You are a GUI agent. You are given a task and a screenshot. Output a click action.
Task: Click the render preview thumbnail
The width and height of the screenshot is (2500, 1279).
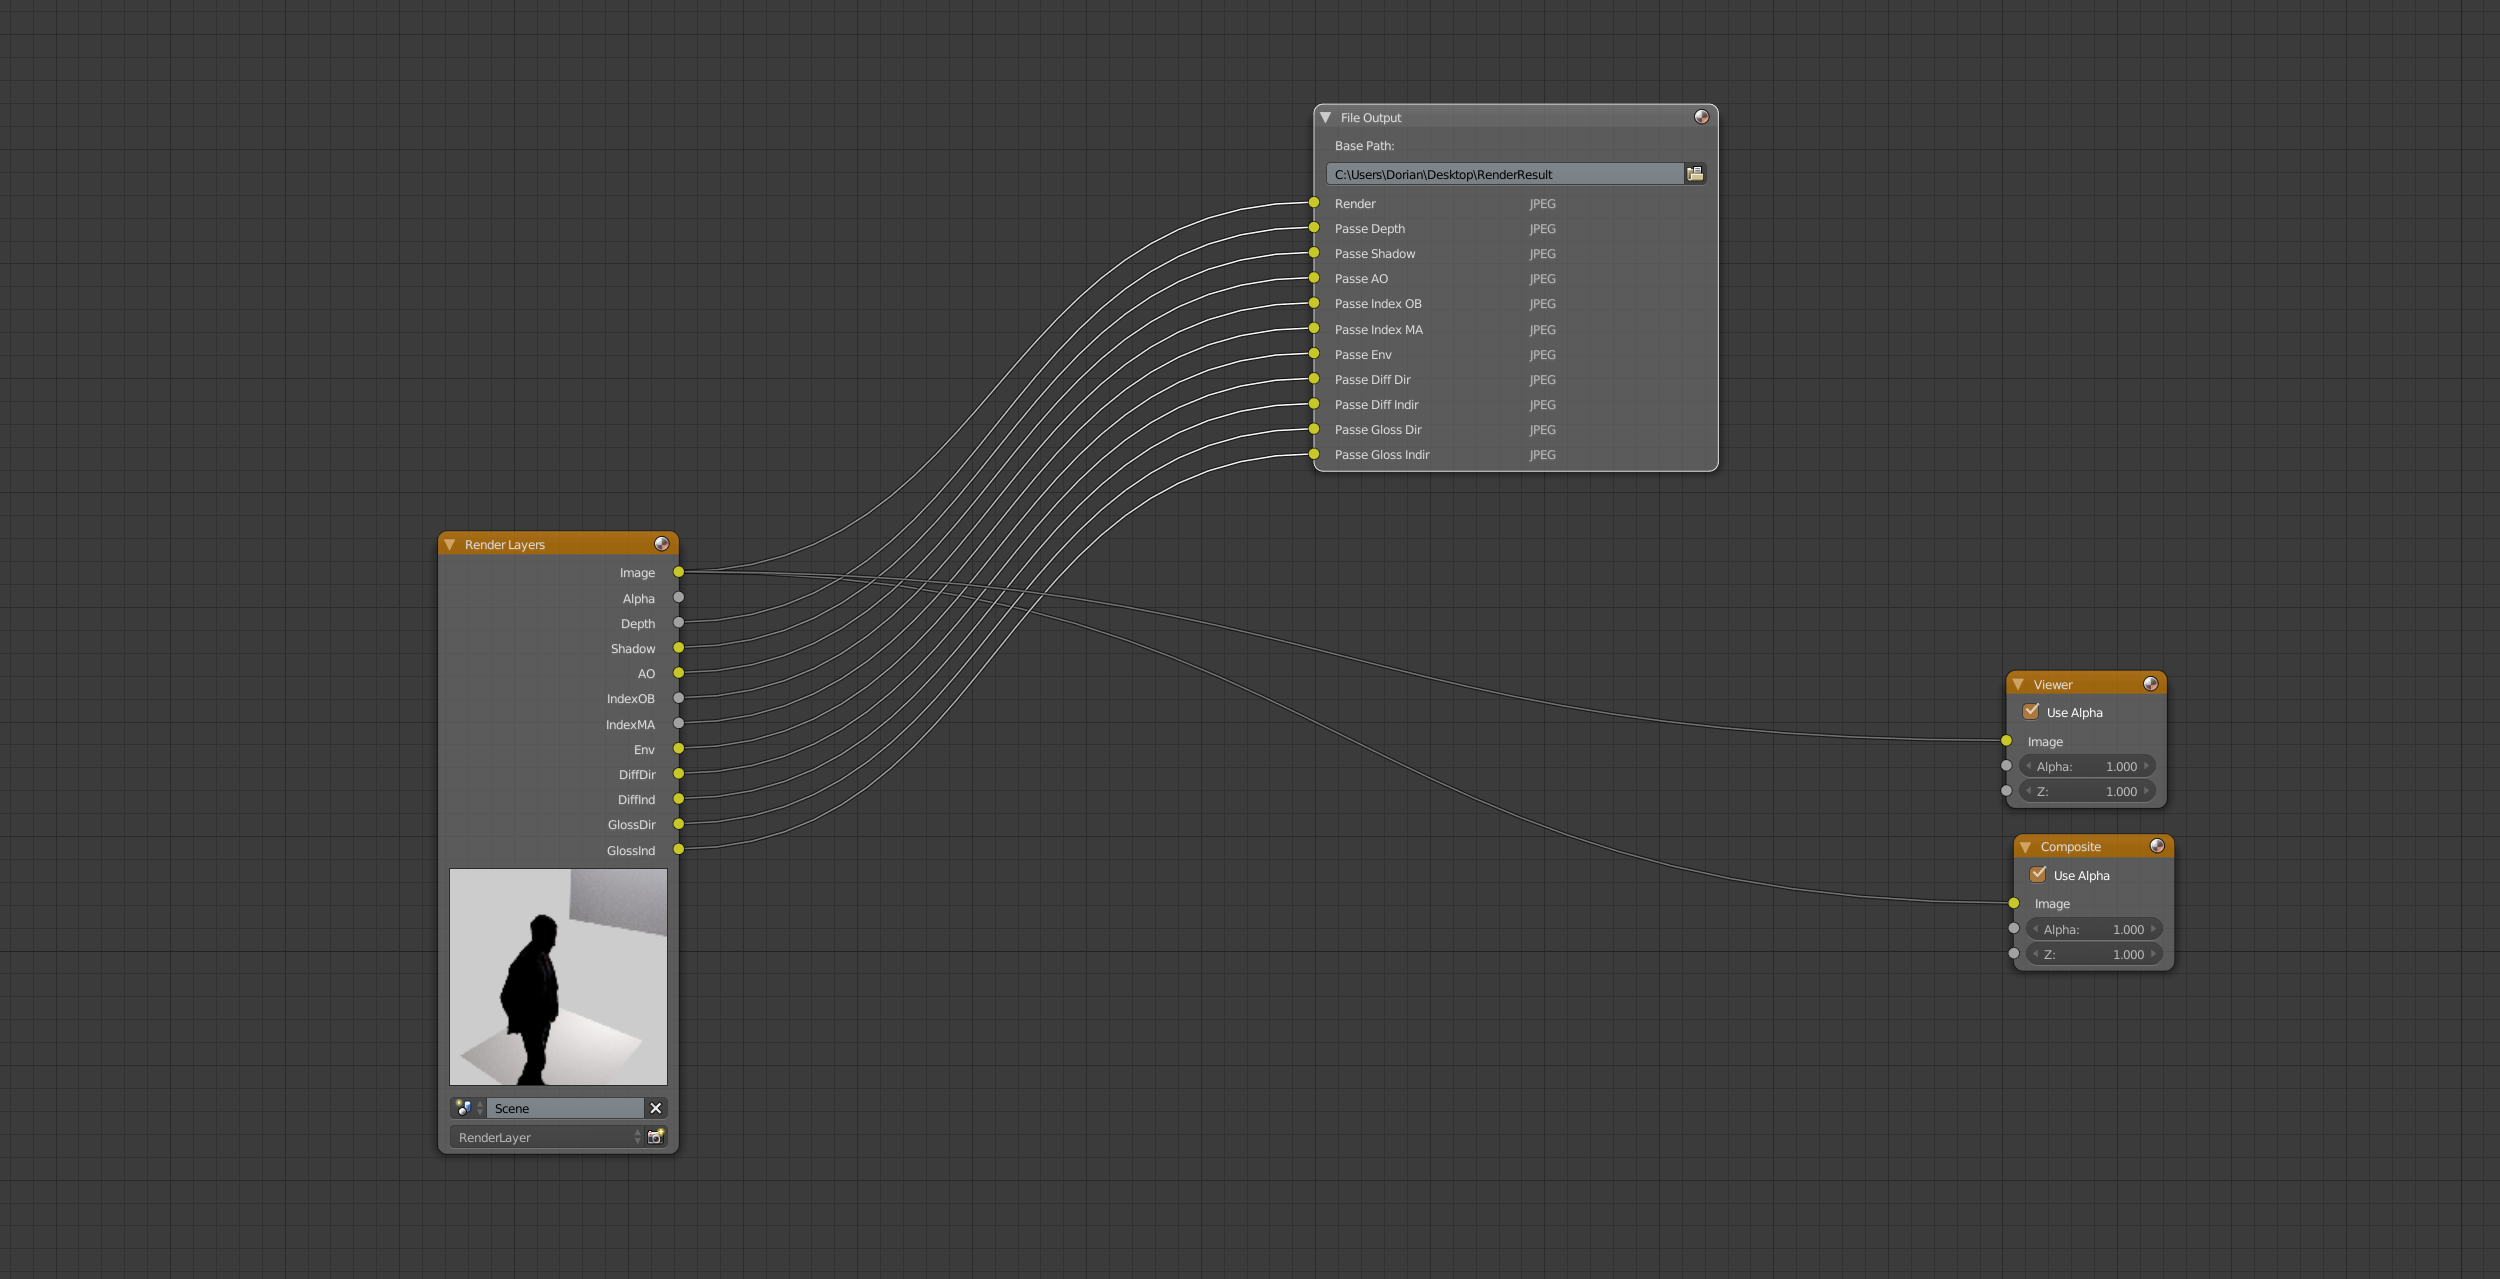558,977
